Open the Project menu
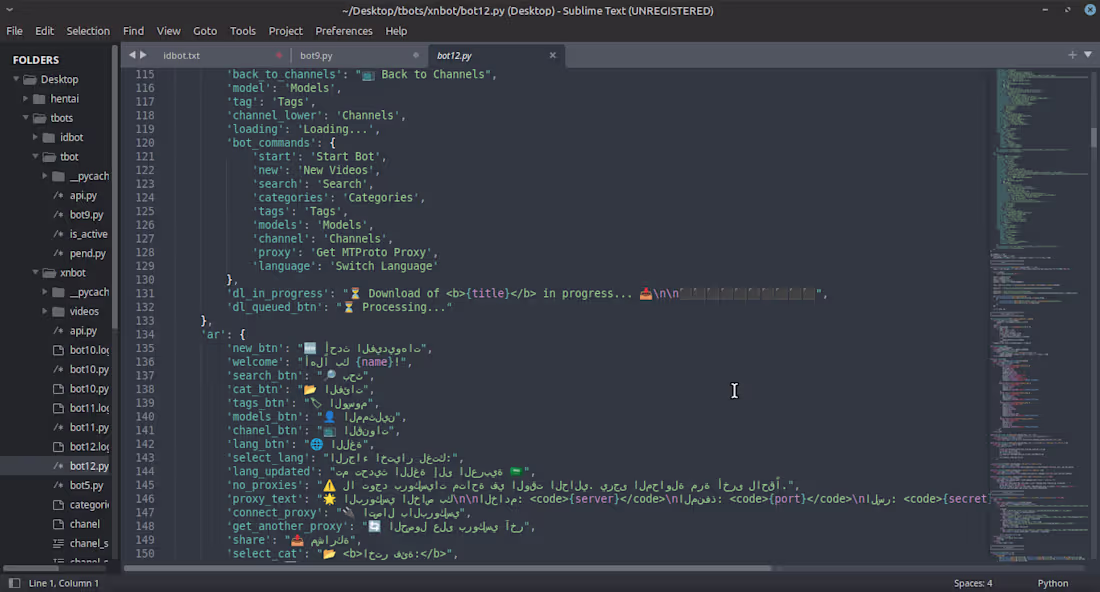Viewport: 1100px width, 592px height. [286, 31]
